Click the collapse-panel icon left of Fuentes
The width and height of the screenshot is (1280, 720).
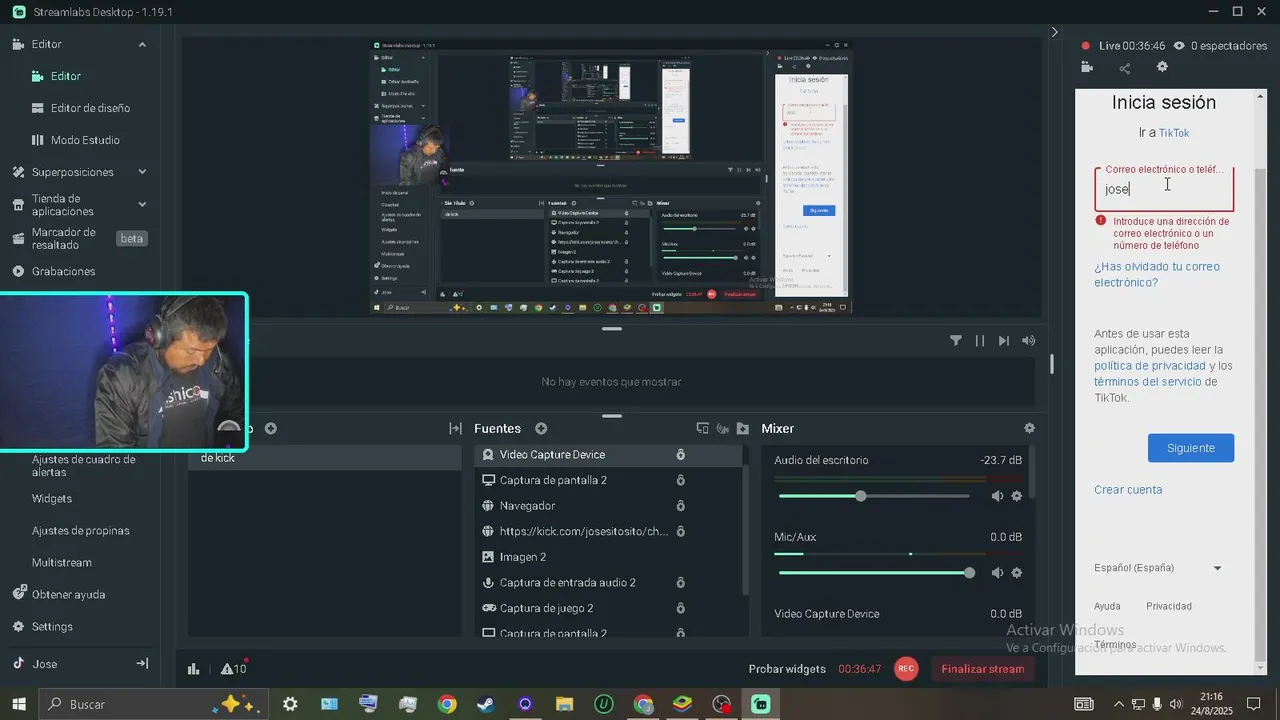[455, 428]
